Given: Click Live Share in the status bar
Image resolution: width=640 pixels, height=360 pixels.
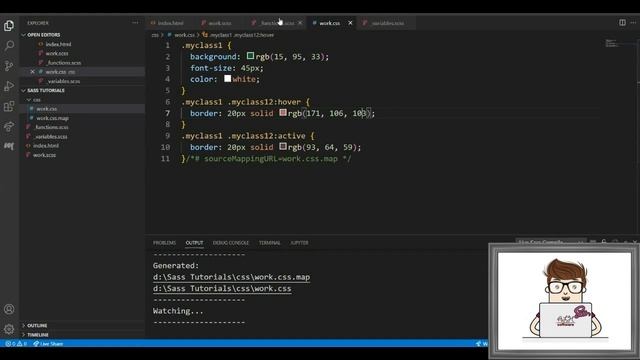Looking at the screenshot, I should point(48,344).
